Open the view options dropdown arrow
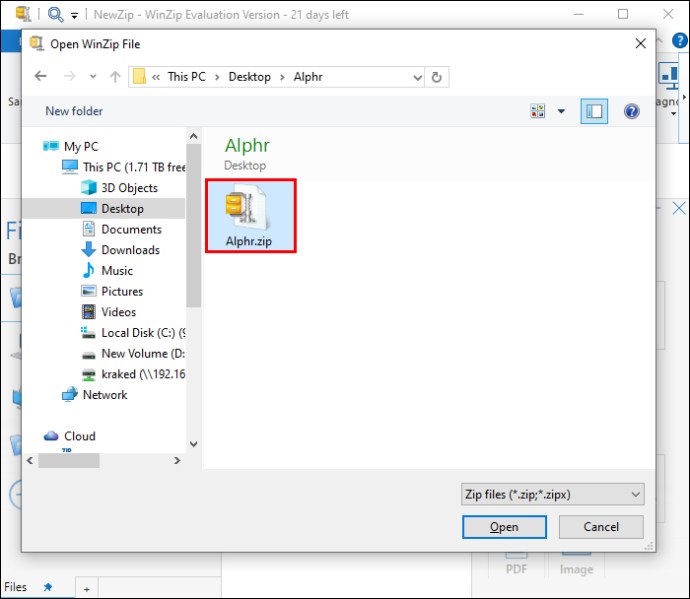This screenshot has height=599, width=690. [562, 111]
